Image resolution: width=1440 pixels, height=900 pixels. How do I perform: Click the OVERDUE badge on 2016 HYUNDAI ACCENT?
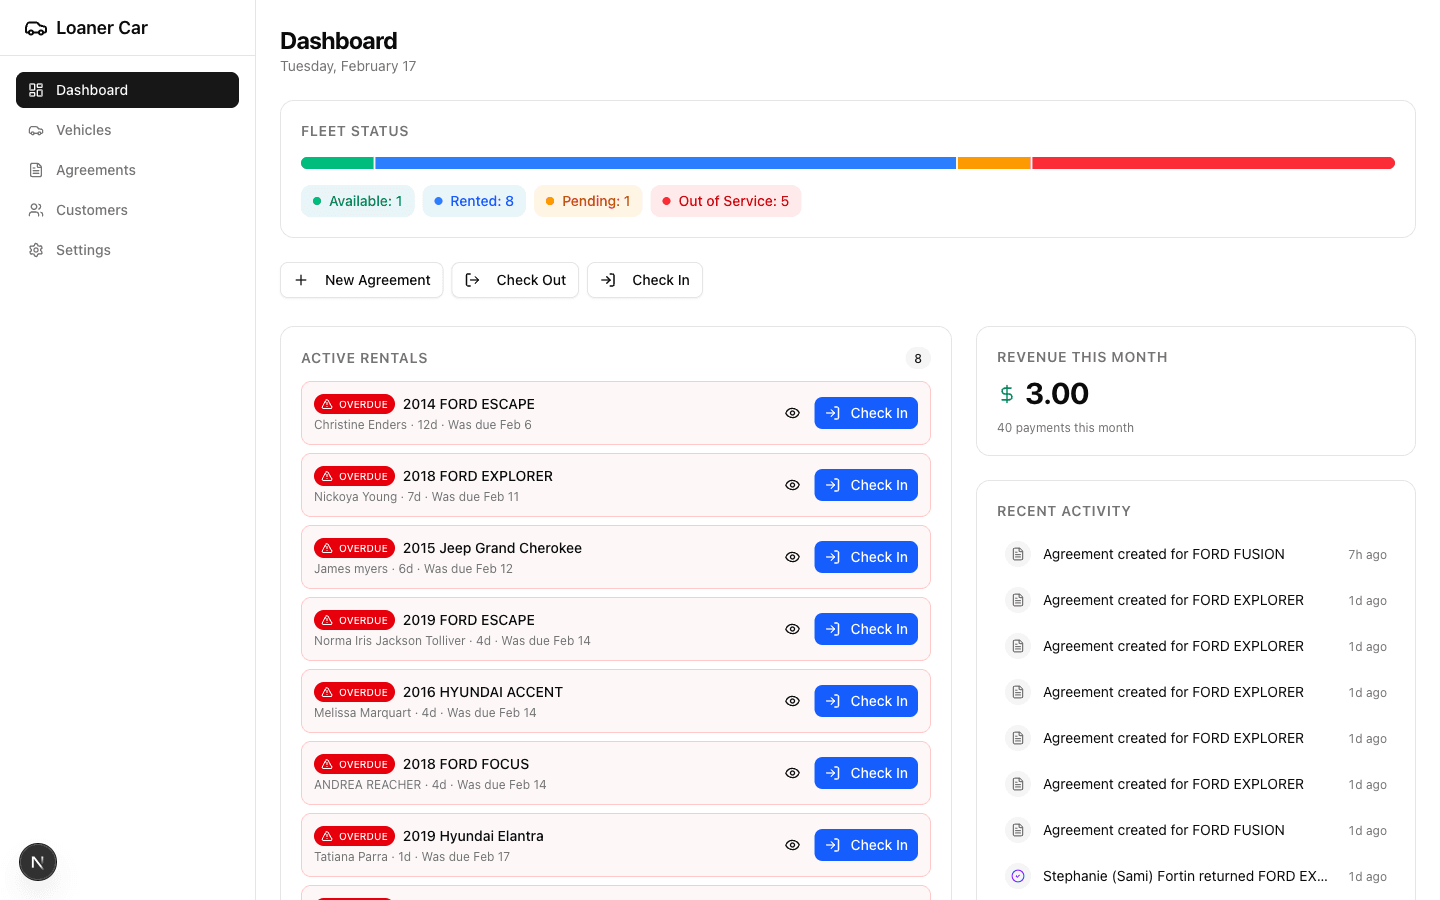(354, 692)
